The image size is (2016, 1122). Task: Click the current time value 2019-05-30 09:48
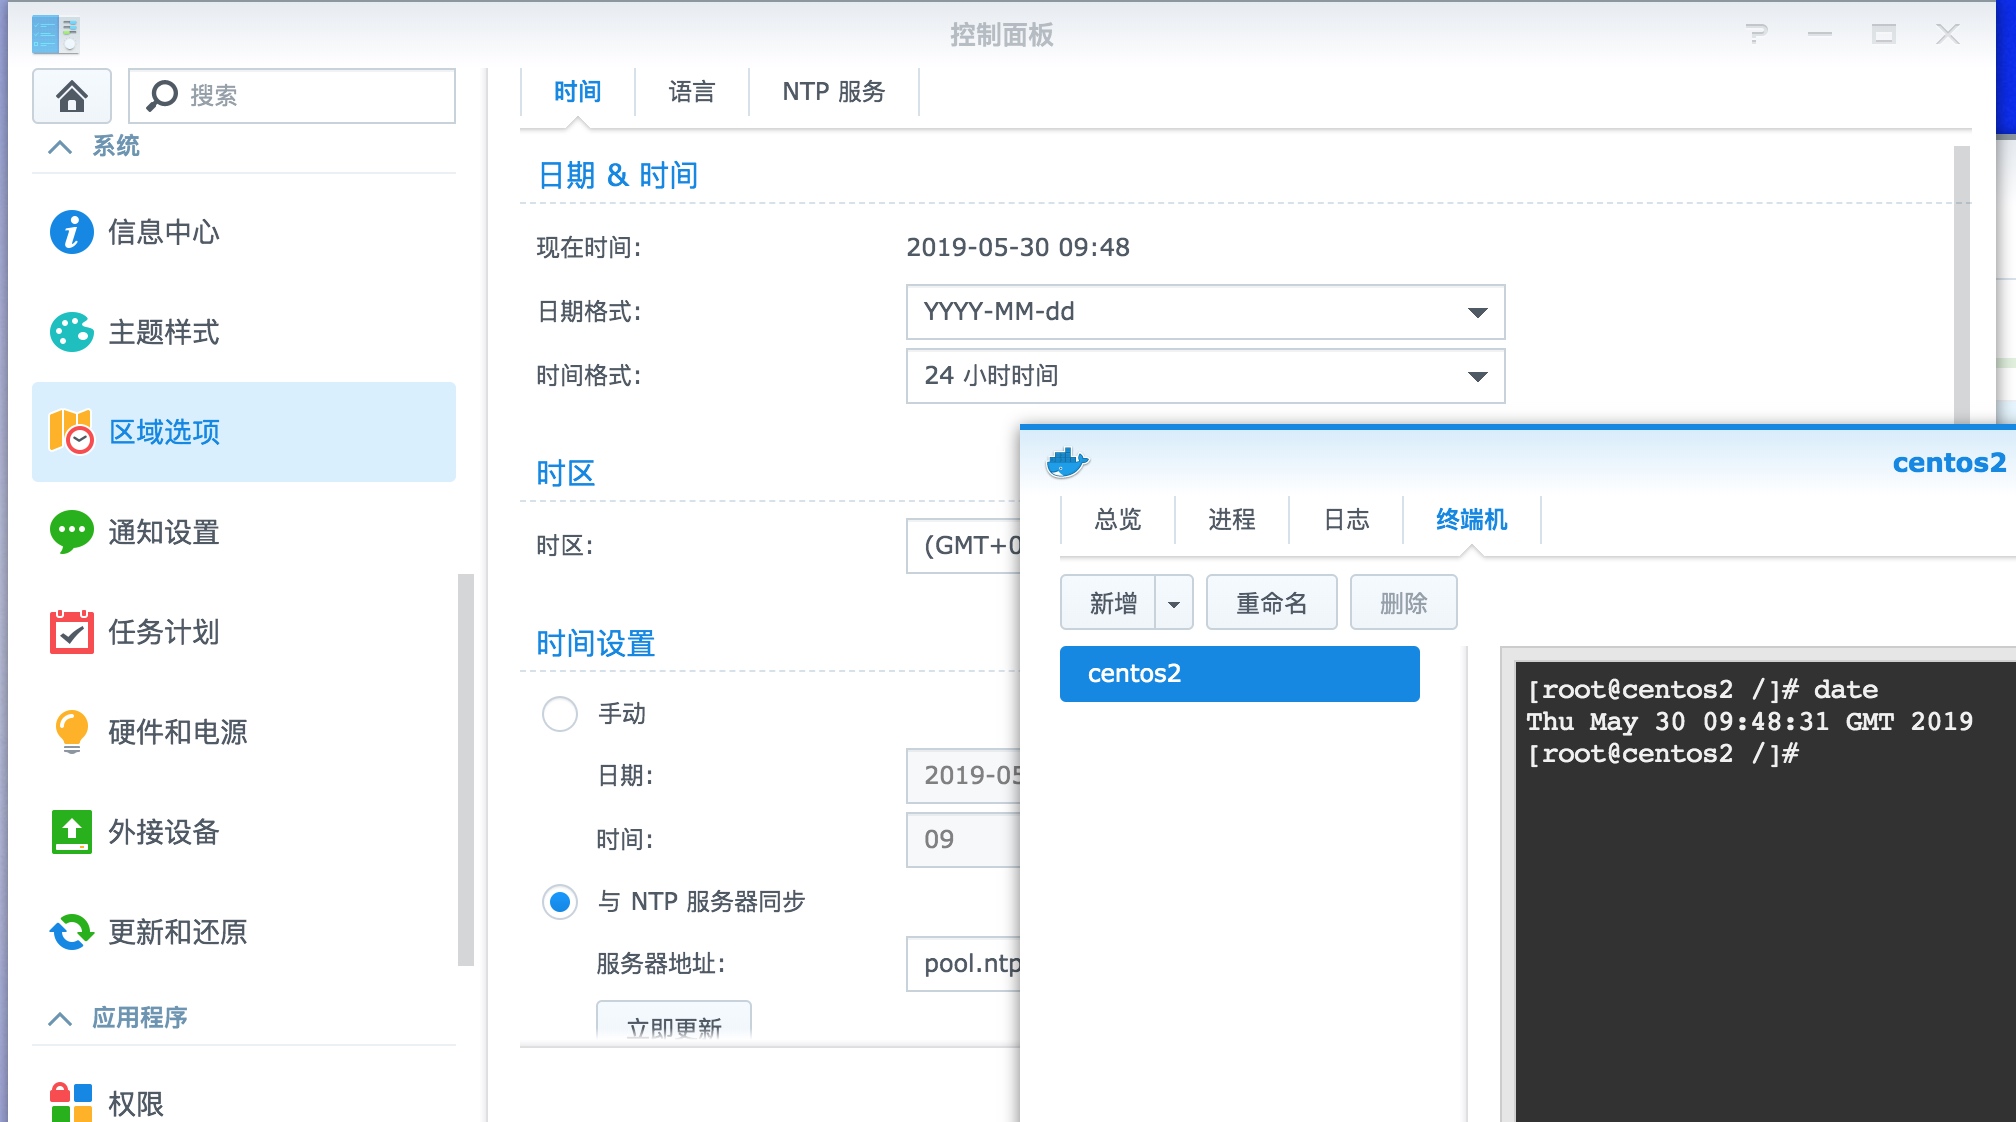pyautogui.click(x=1018, y=248)
